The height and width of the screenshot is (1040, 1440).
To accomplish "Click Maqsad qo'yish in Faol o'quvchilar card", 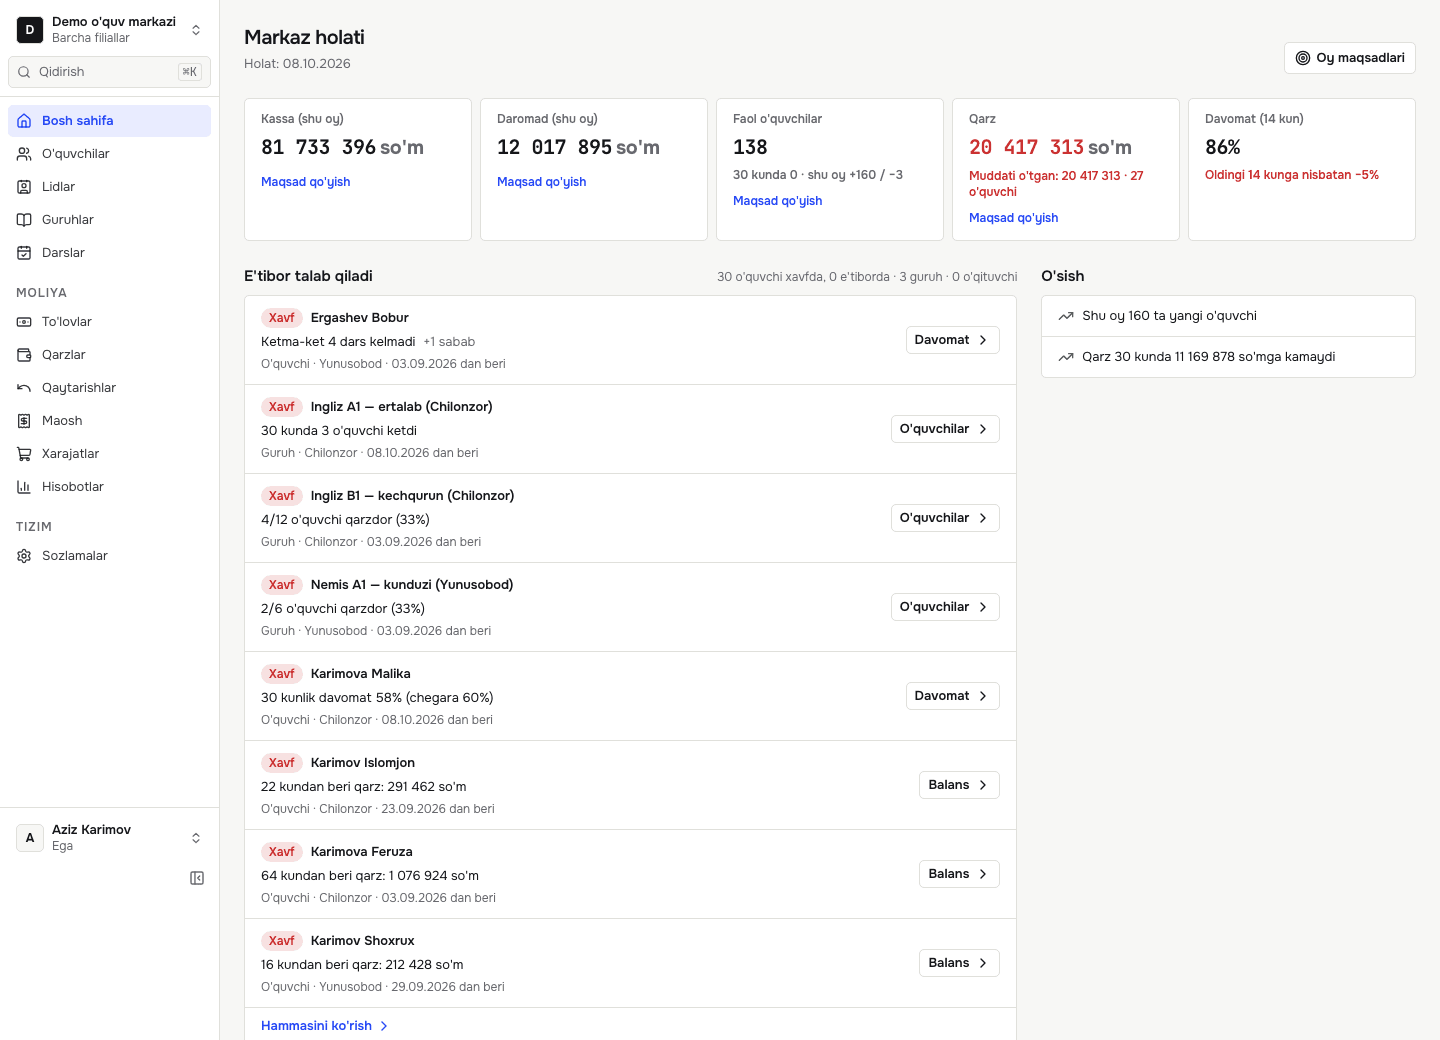I will [778, 201].
